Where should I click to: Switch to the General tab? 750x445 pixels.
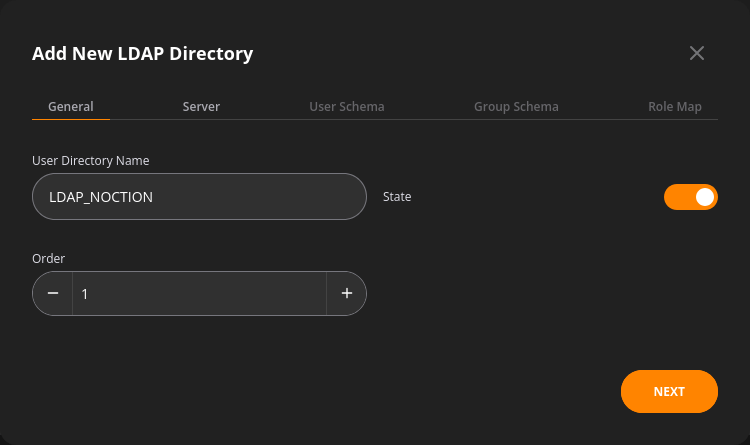pyautogui.click(x=71, y=106)
